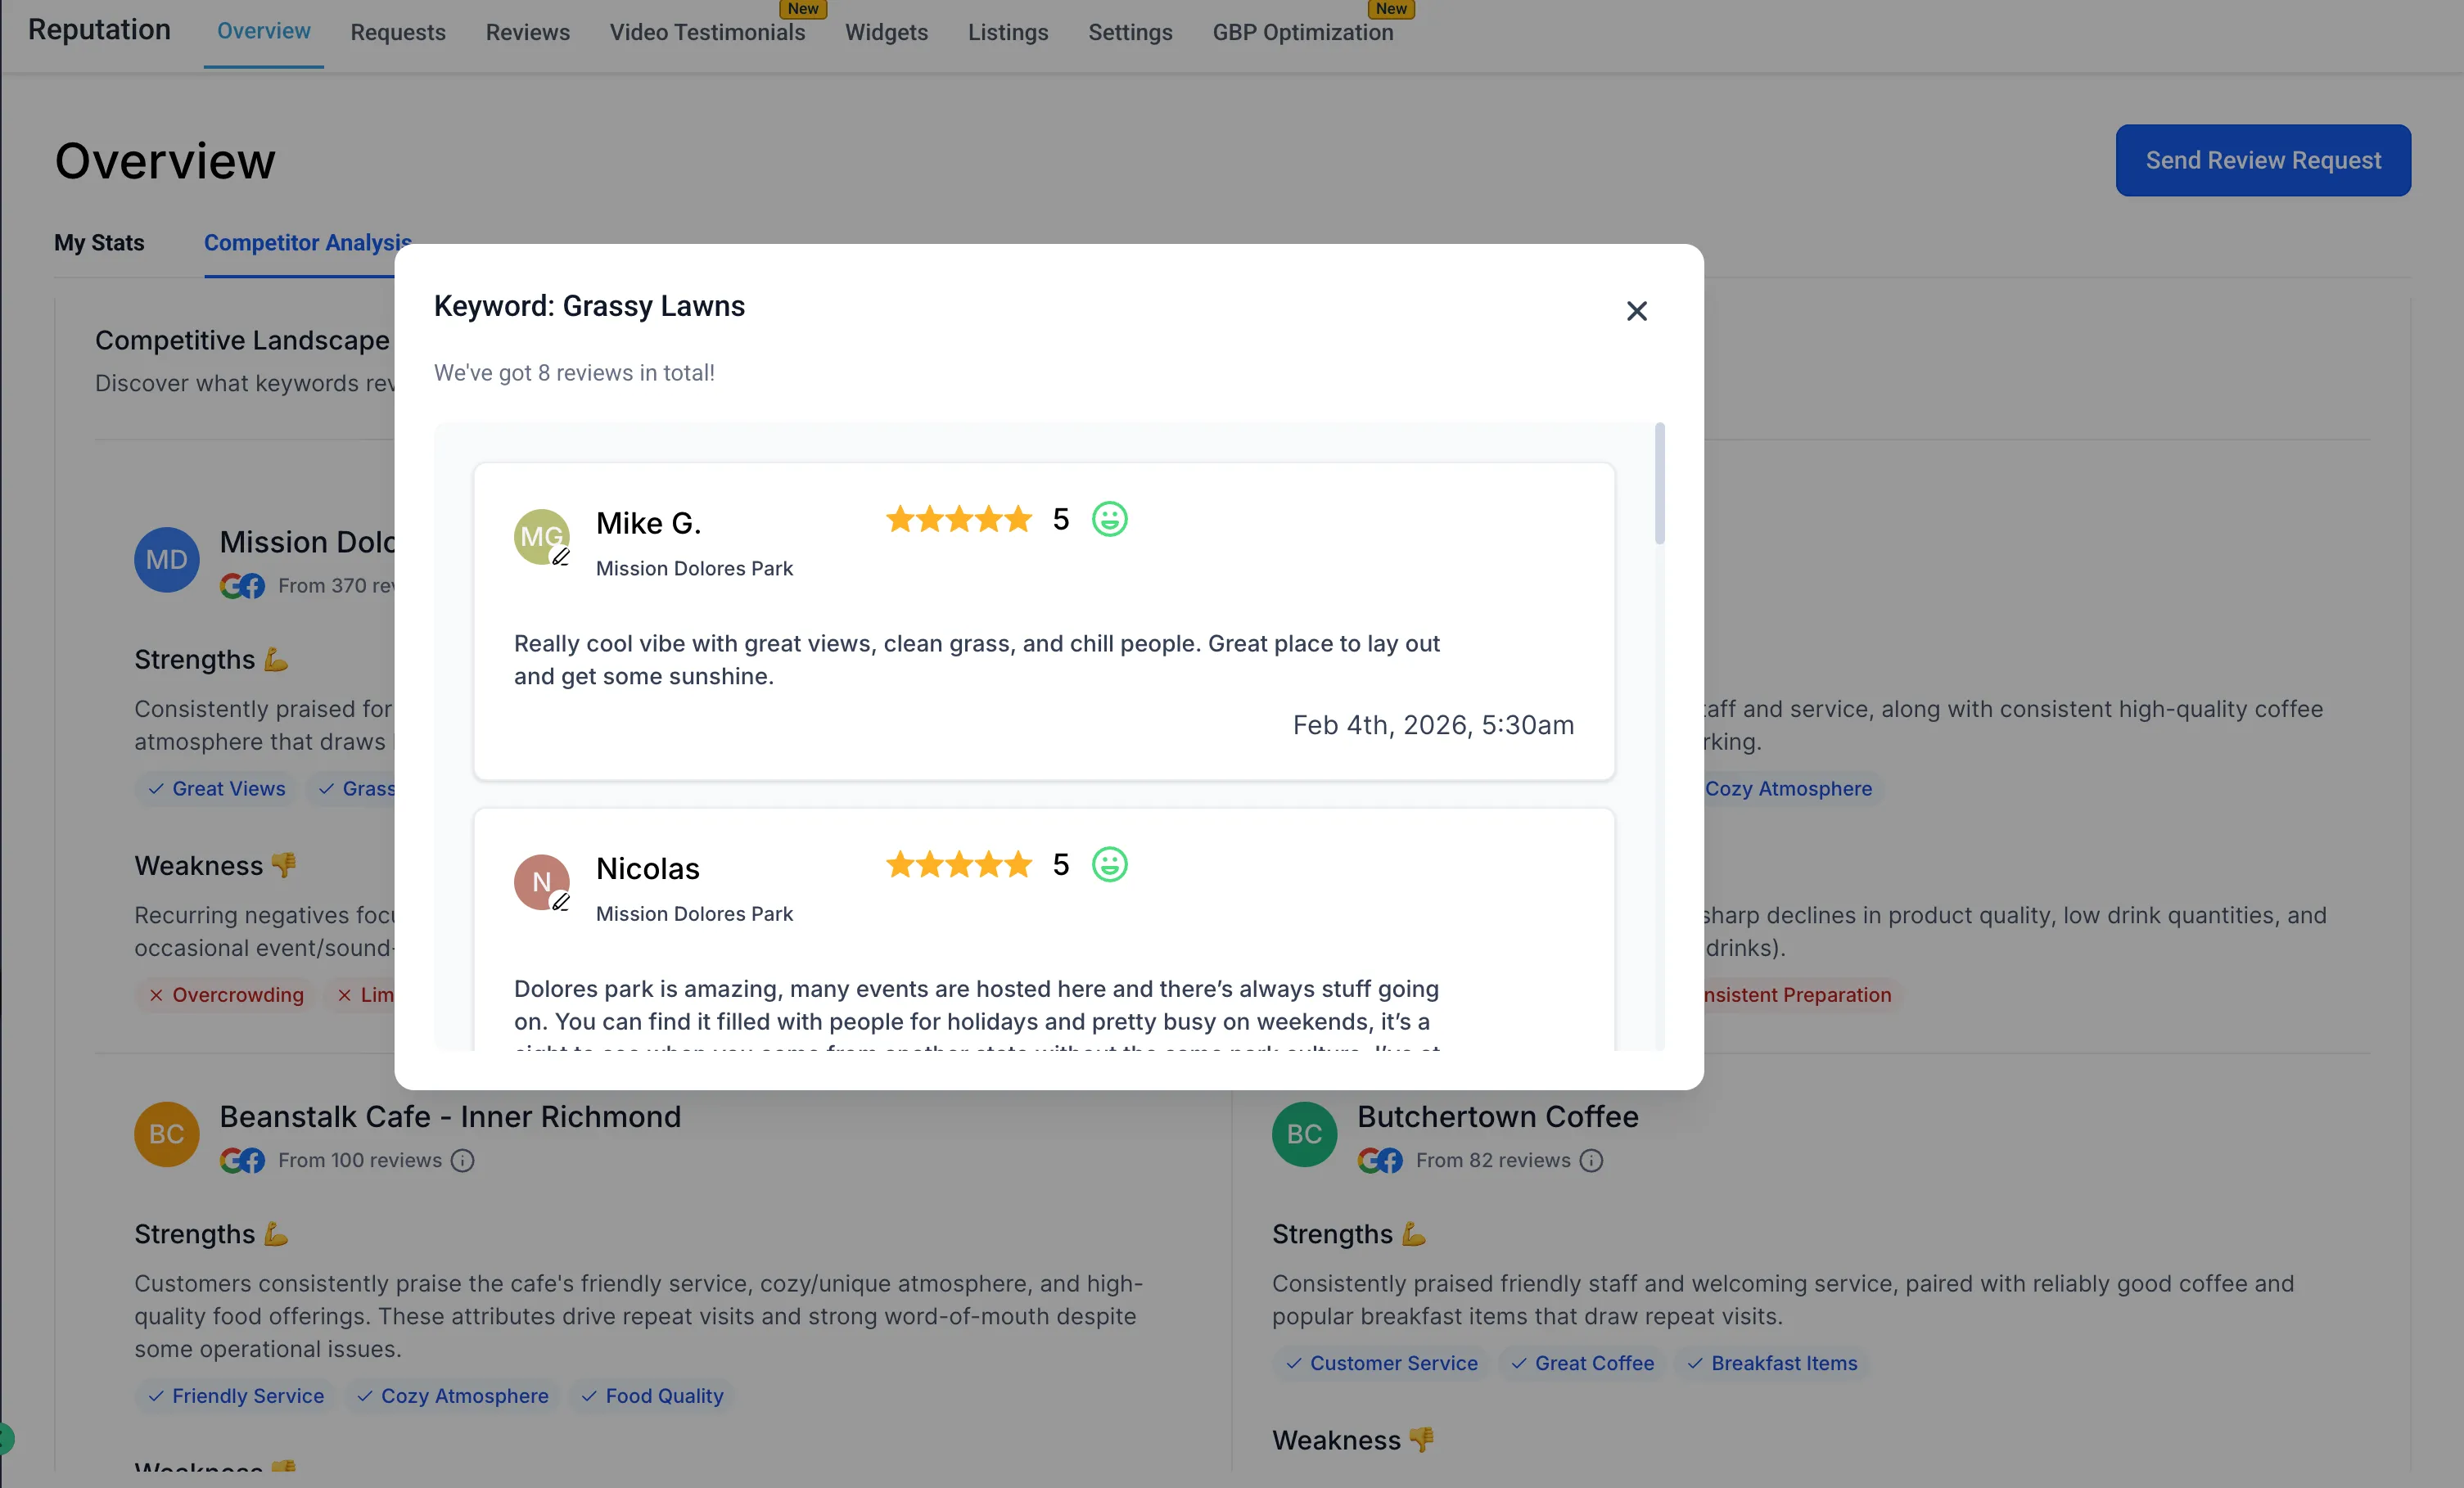Click Nicolas's avatar edit icon
Image resolution: width=2464 pixels, height=1488 pixels.
pos(561,902)
